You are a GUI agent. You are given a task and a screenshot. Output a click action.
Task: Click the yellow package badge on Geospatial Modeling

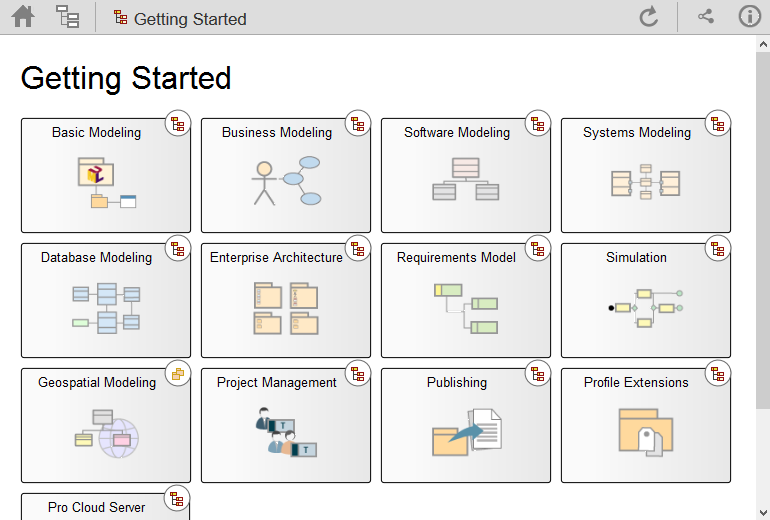click(178, 374)
